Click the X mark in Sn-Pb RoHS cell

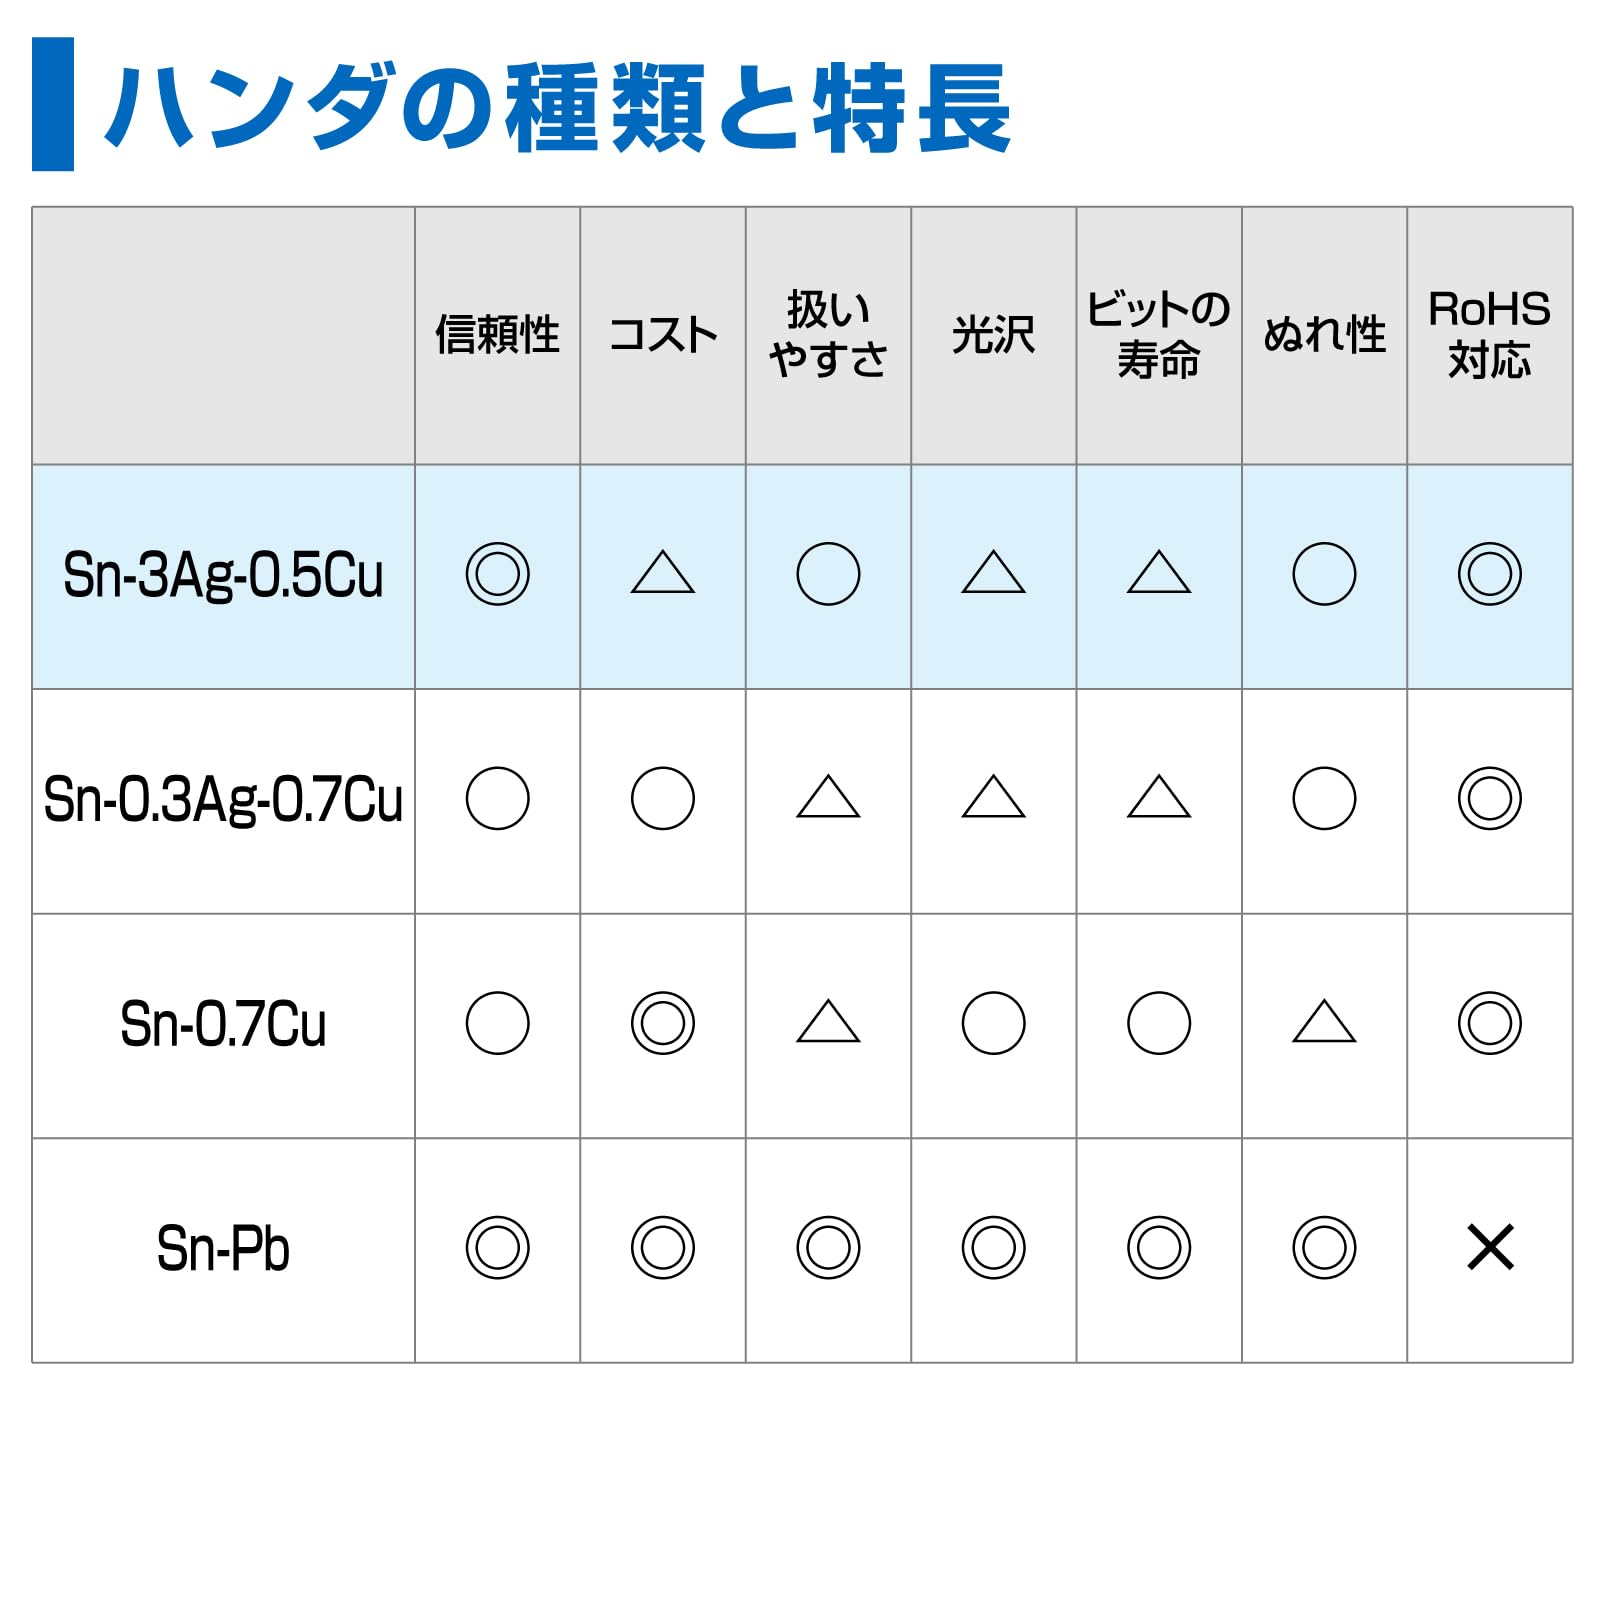[1490, 1247]
